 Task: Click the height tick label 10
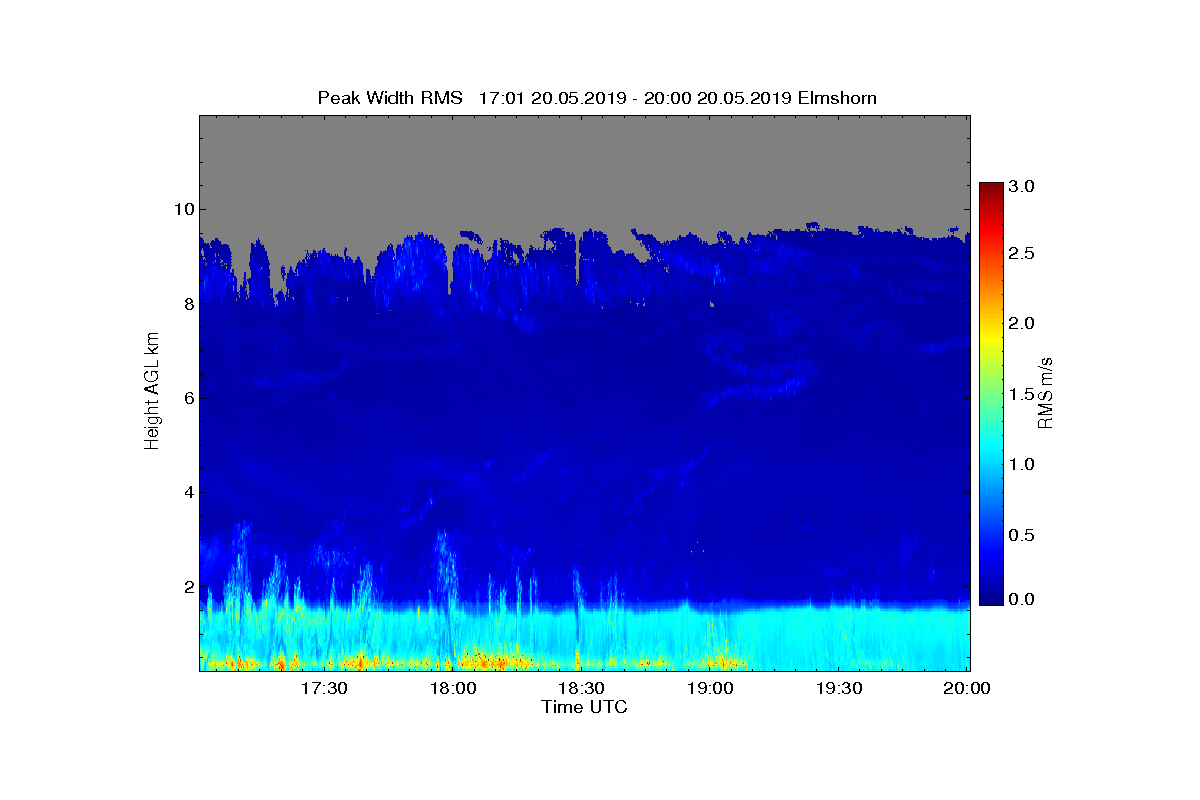(182, 209)
